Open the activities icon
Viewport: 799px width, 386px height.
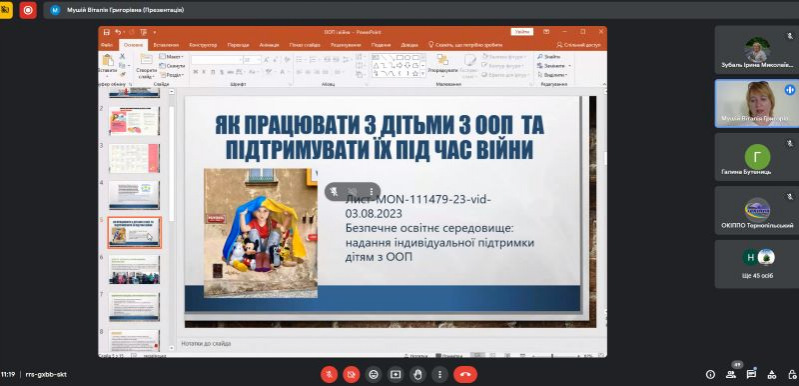point(773,375)
